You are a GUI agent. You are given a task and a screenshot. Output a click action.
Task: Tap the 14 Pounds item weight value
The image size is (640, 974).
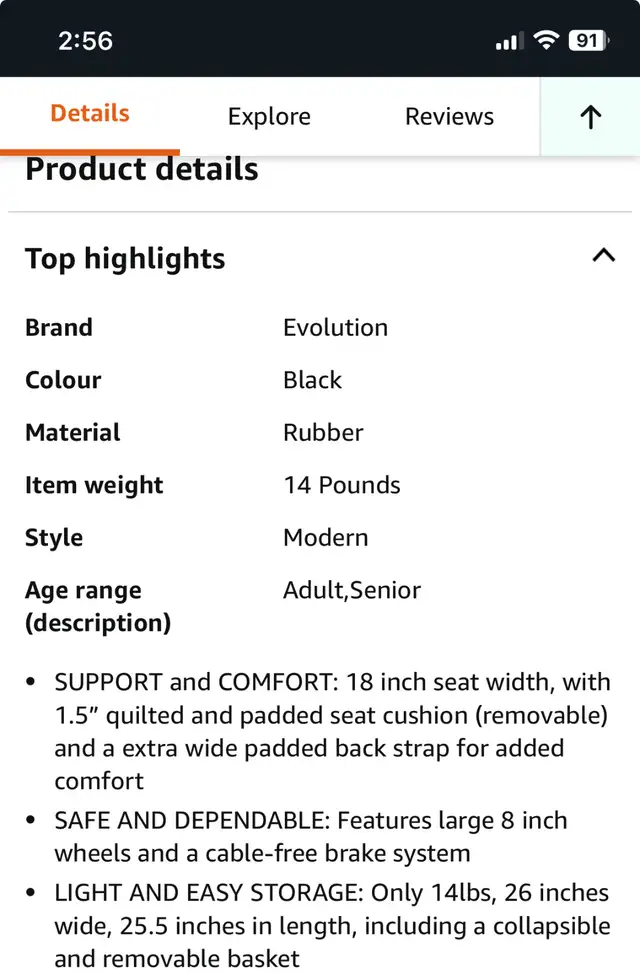(342, 485)
